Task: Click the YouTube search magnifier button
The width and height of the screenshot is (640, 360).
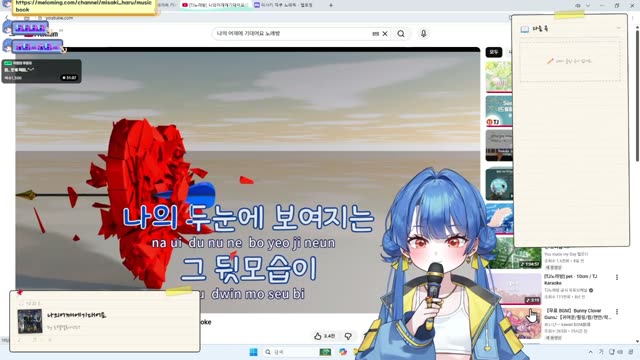Action: click(401, 34)
